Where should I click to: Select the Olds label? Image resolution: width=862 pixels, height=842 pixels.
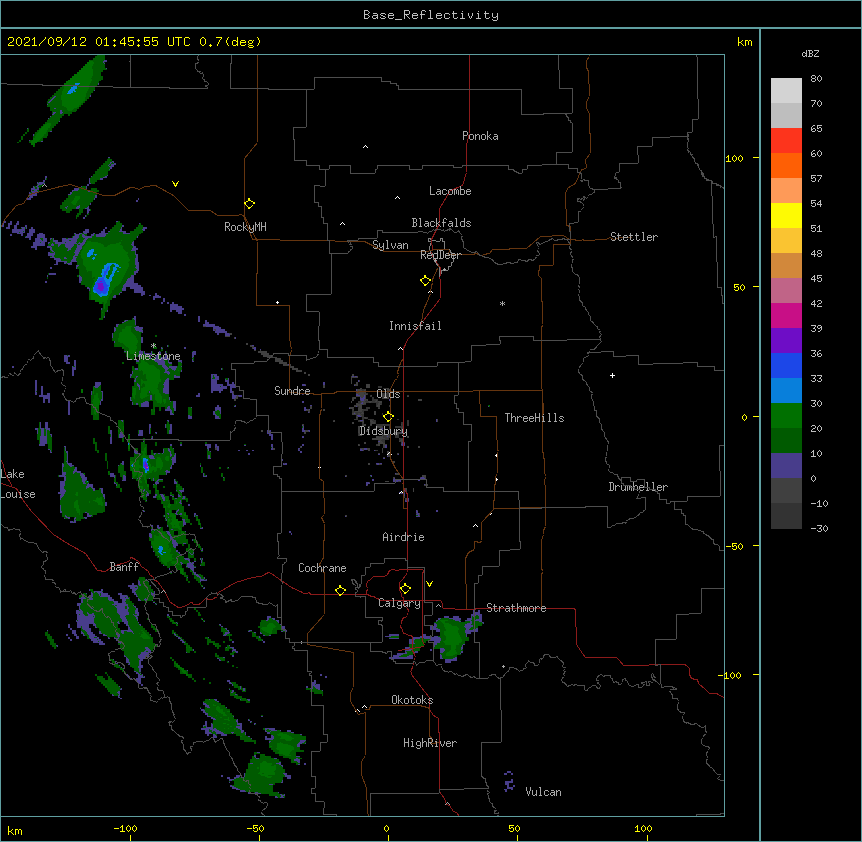tap(388, 394)
